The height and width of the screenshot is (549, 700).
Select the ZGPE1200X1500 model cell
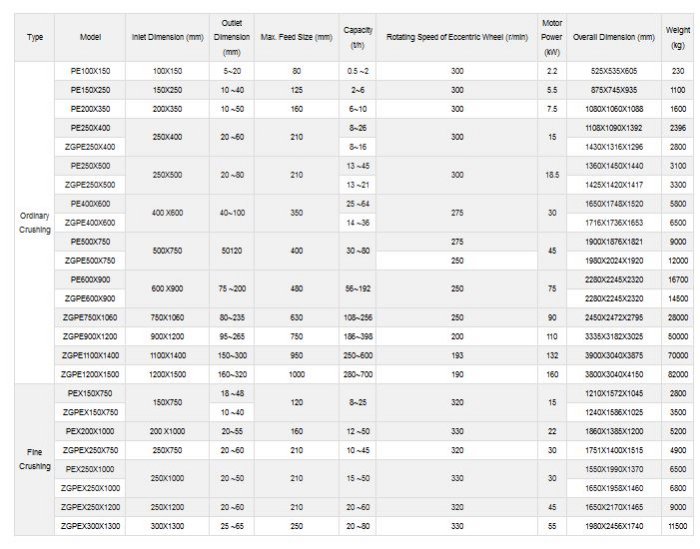[x=91, y=373]
